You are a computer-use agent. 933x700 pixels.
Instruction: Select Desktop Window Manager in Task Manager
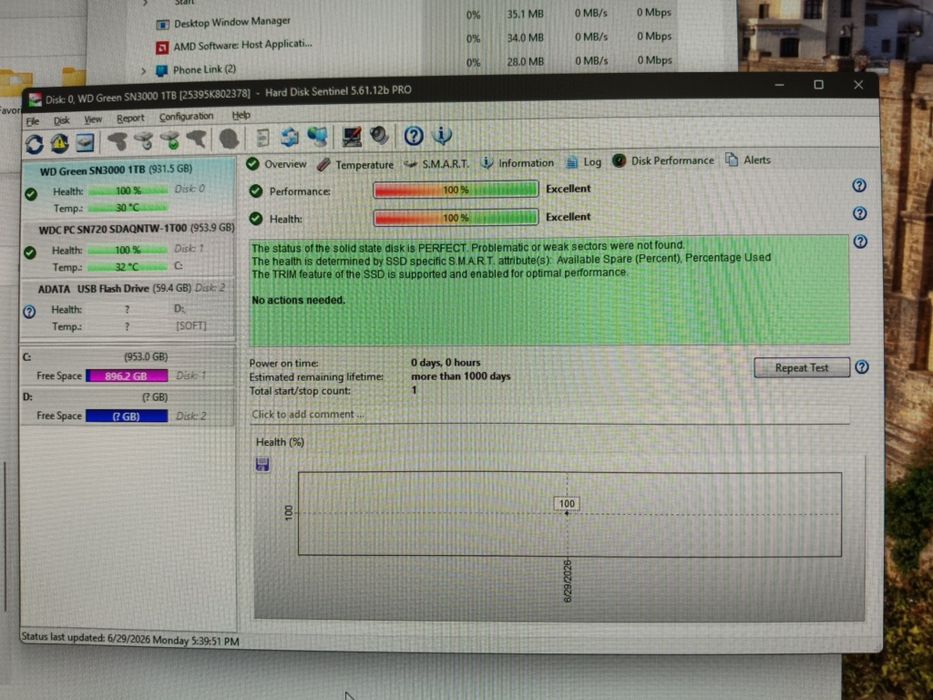click(x=232, y=22)
